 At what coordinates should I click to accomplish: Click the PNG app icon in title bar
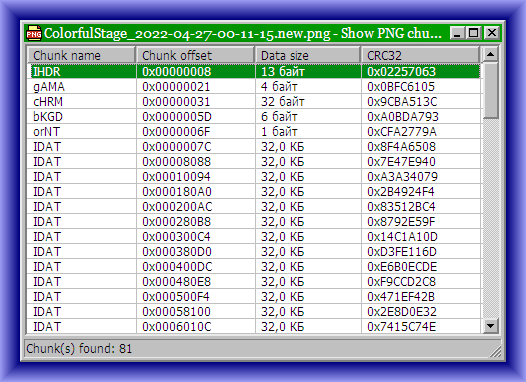[x=34, y=33]
